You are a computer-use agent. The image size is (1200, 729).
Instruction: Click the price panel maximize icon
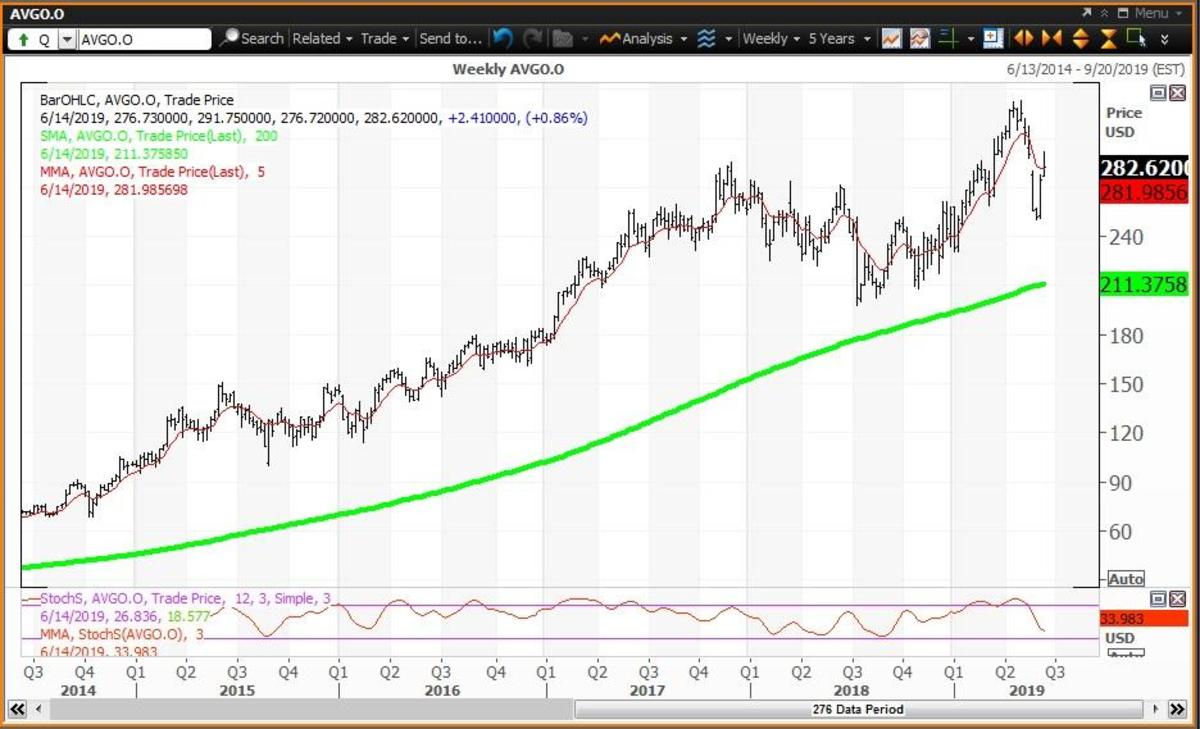[x=1158, y=92]
